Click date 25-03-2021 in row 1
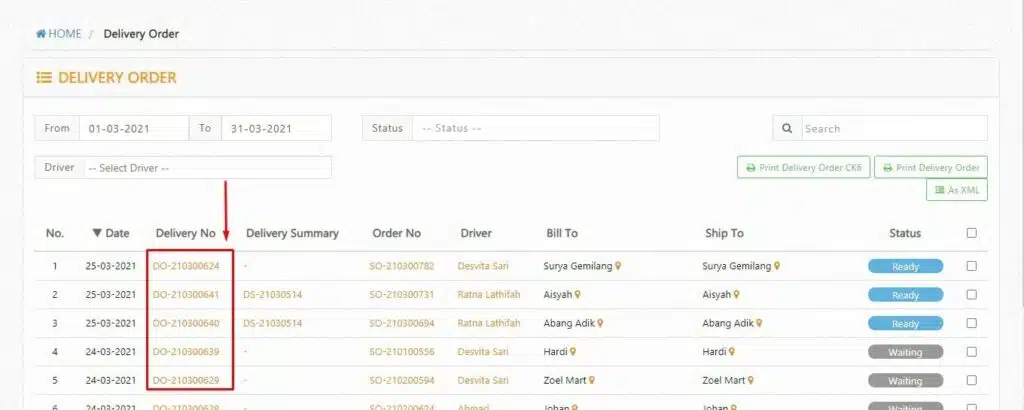This screenshot has height=410, width=1024. coord(111,266)
